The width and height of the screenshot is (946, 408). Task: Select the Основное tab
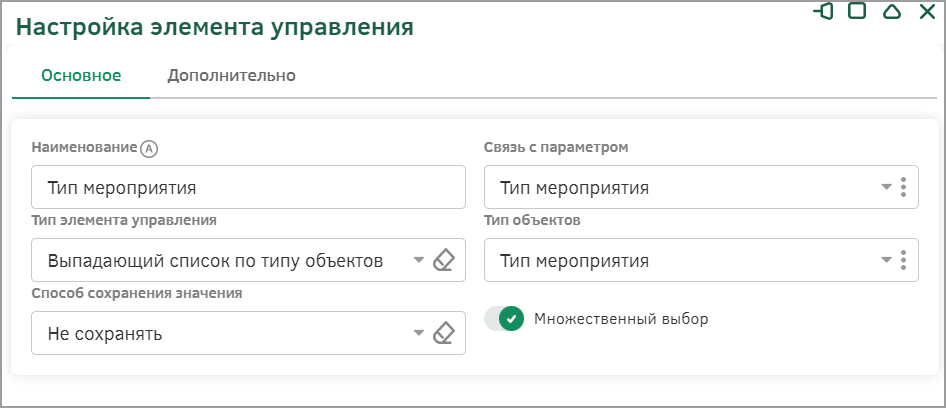tap(81, 76)
